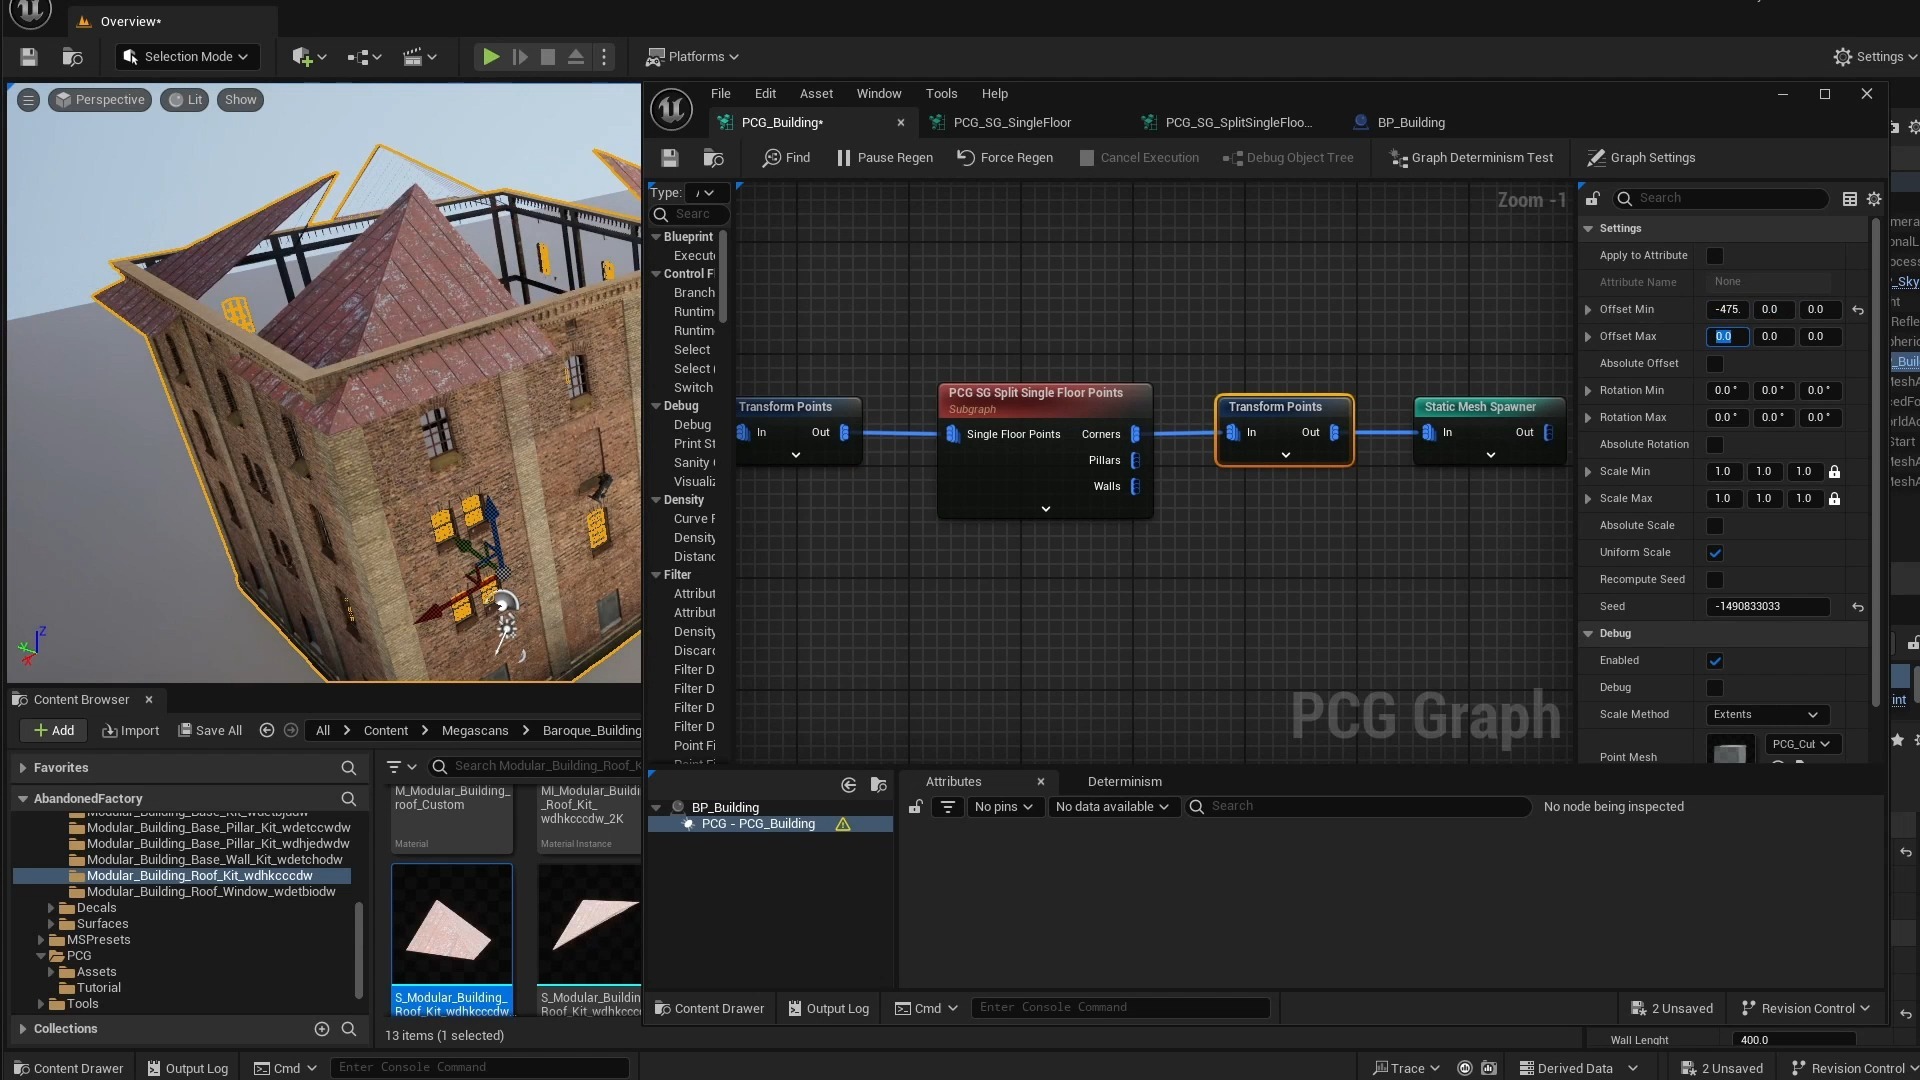Viewport: 1920px width, 1080px height.
Task: Click Megascans in breadcrumb path
Action: pos(475,731)
